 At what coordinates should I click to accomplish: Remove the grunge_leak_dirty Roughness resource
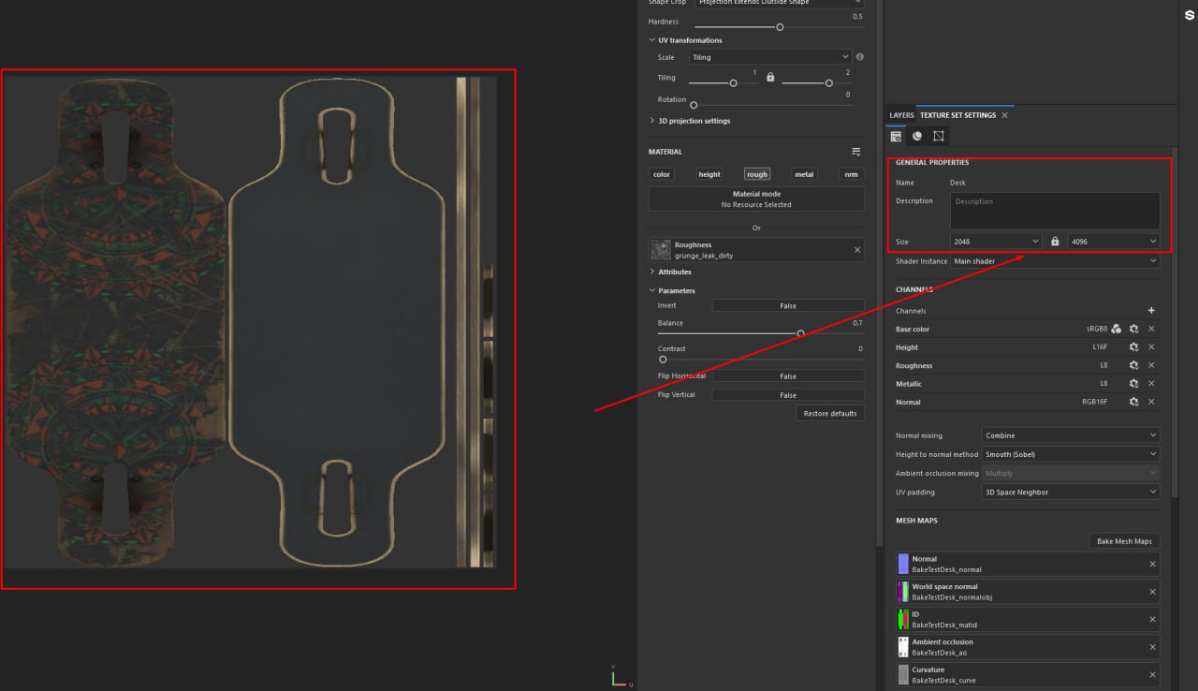pyautogui.click(x=856, y=250)
